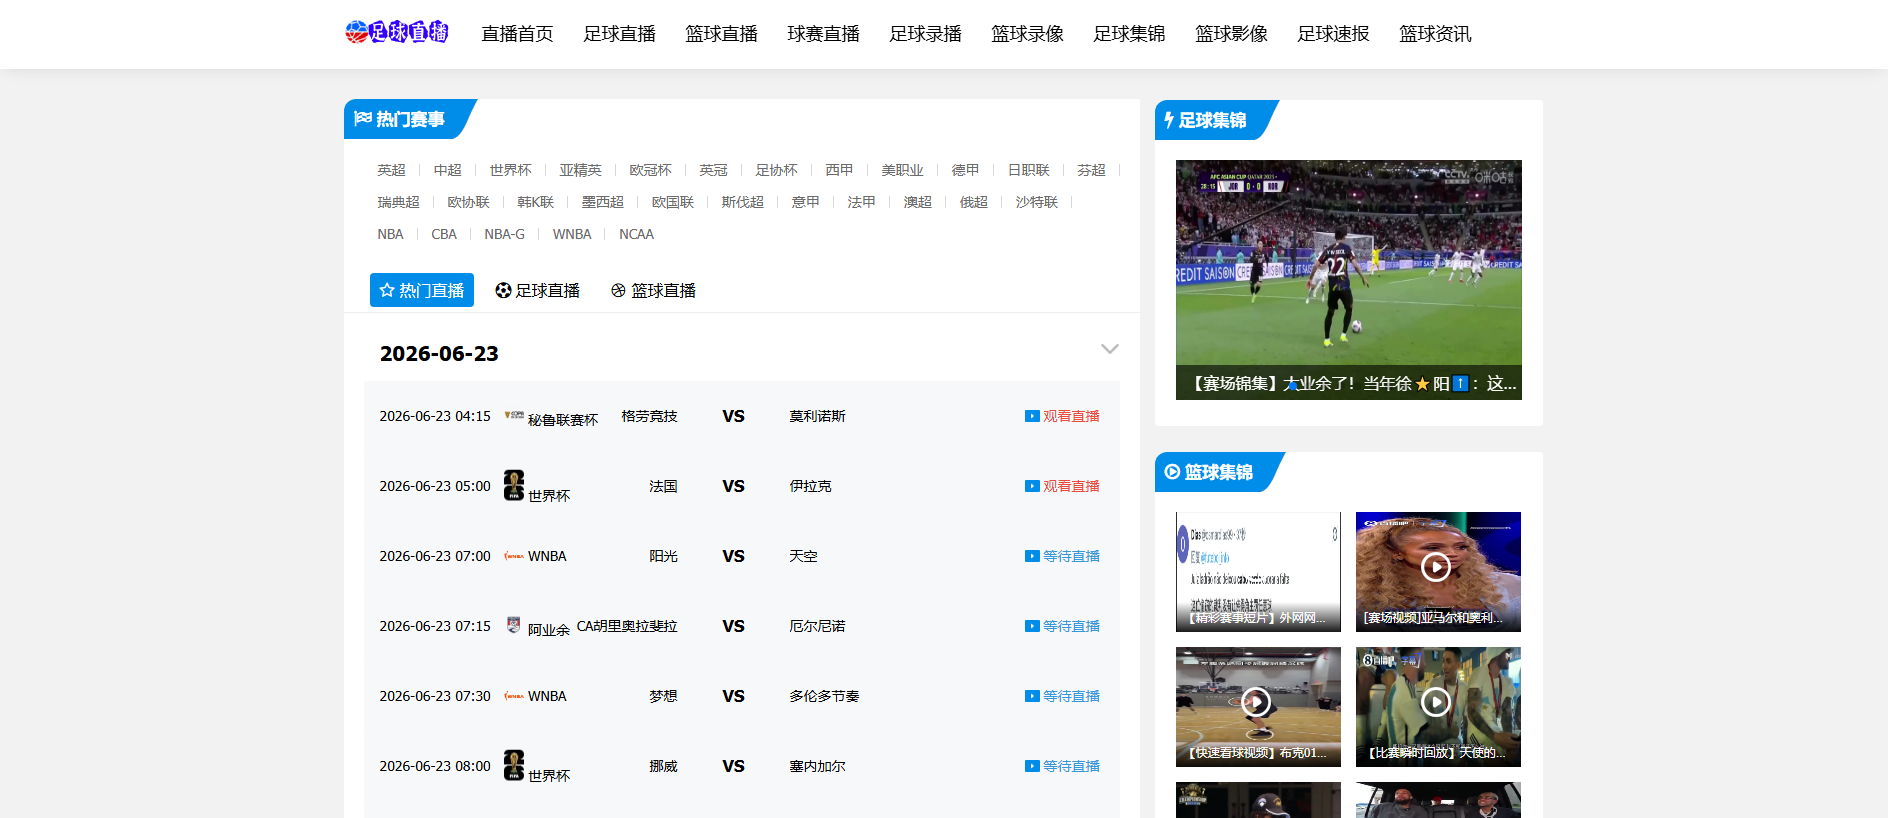Click the 2026-06-23 date heading
Viewport: 1888px width, 818px height.
[439, 353]
